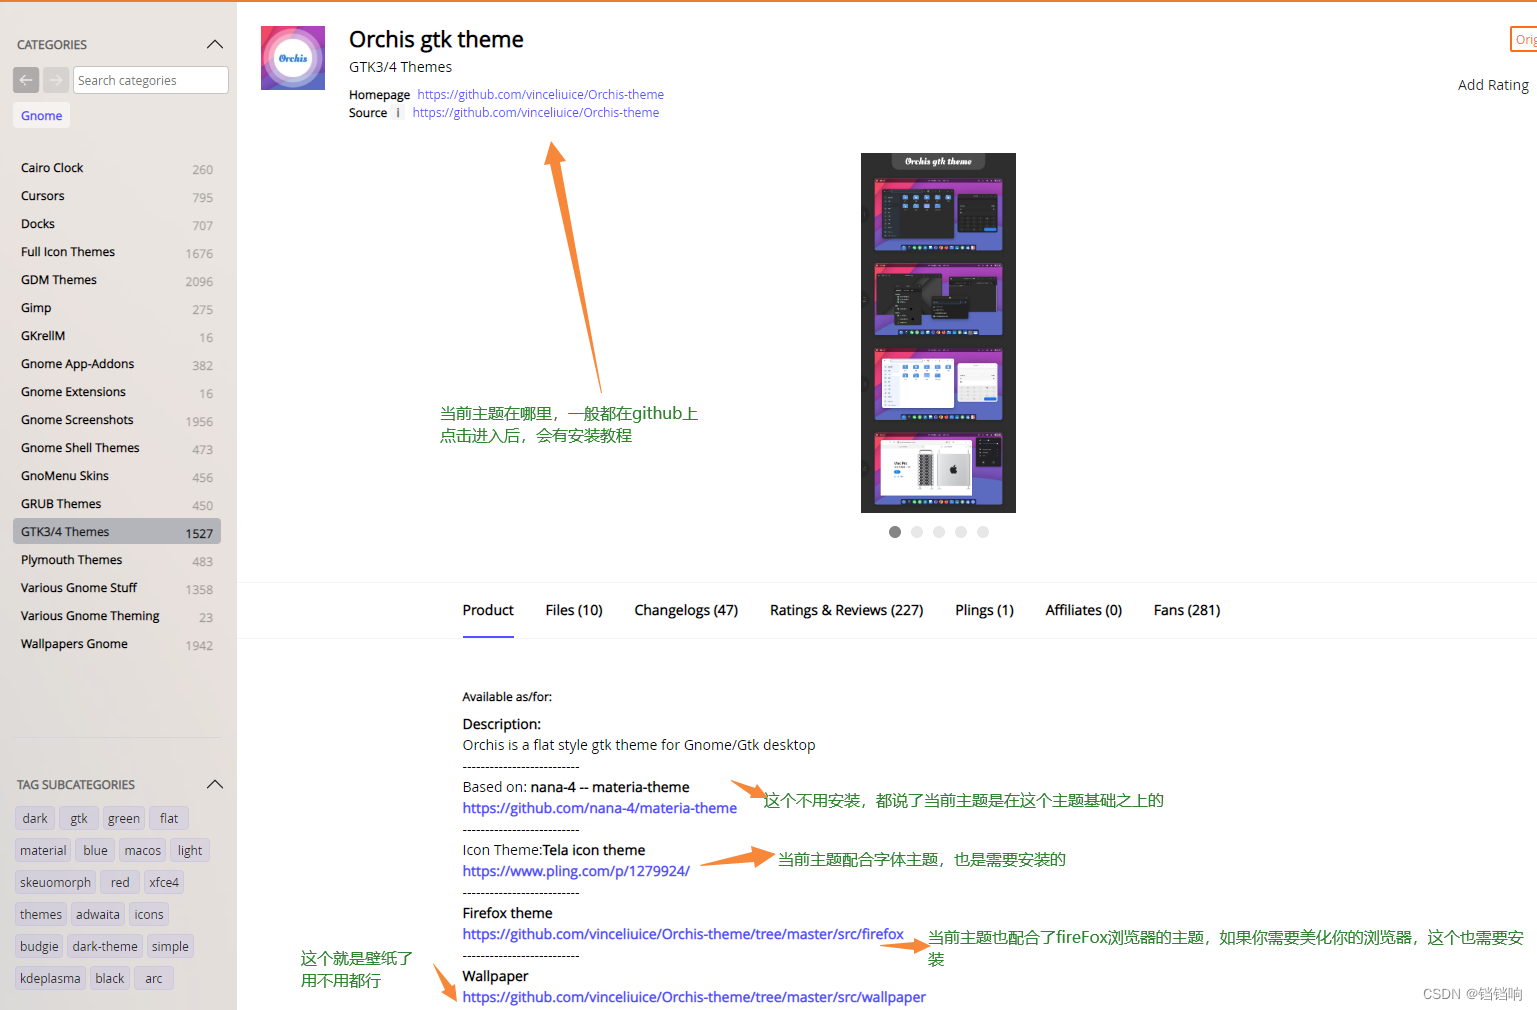Open Various Gnome Stuff category
Image resolution: width=1537 pixels, height=1010 pixels.
[x=117, y=588]
